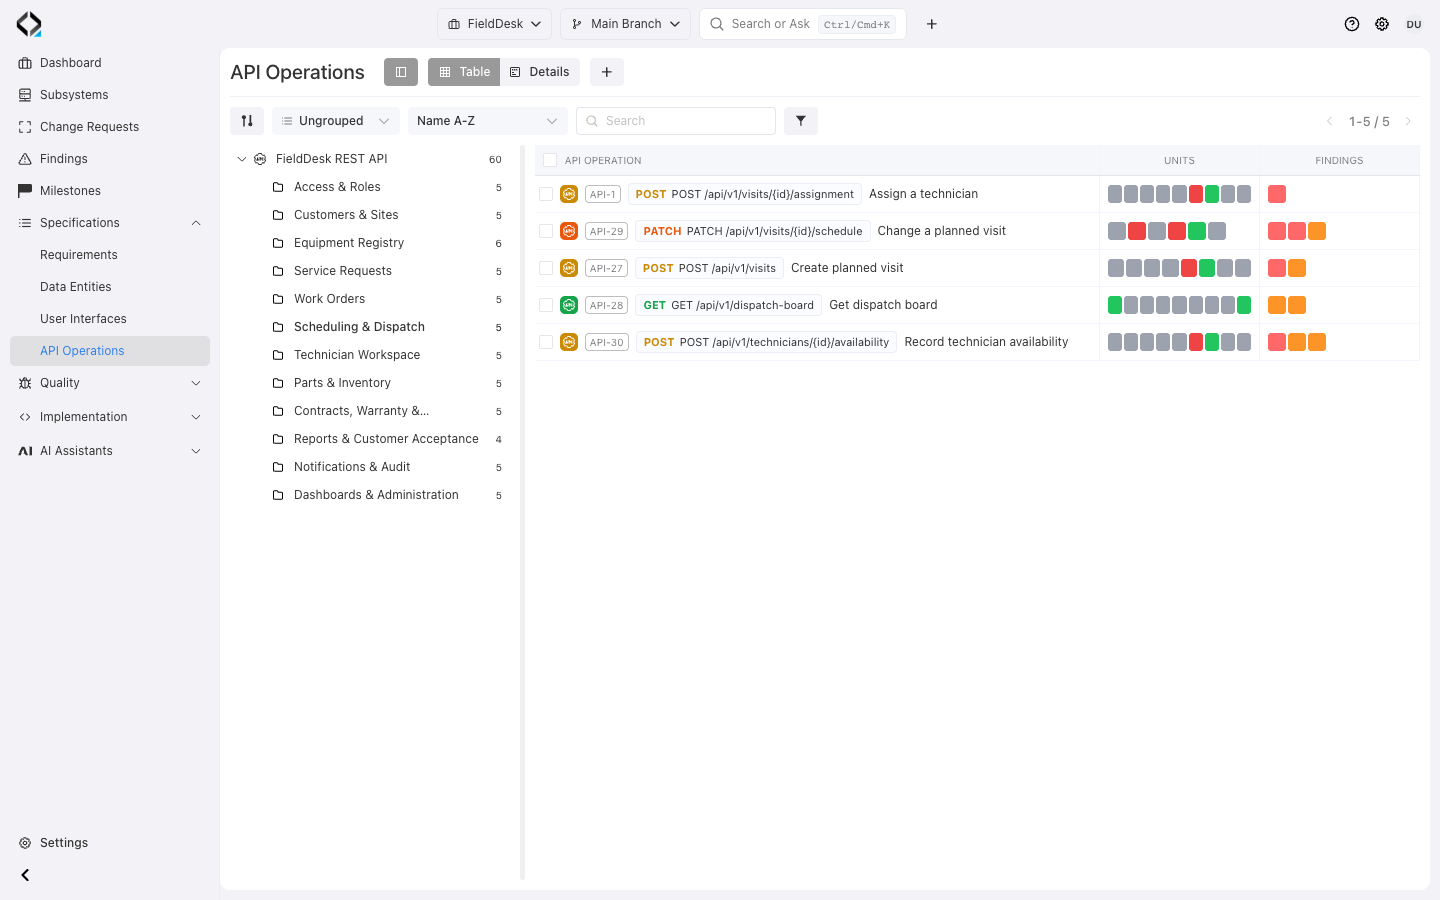Click the Parts & Inventory folder icon

click(x=278, y=383)
